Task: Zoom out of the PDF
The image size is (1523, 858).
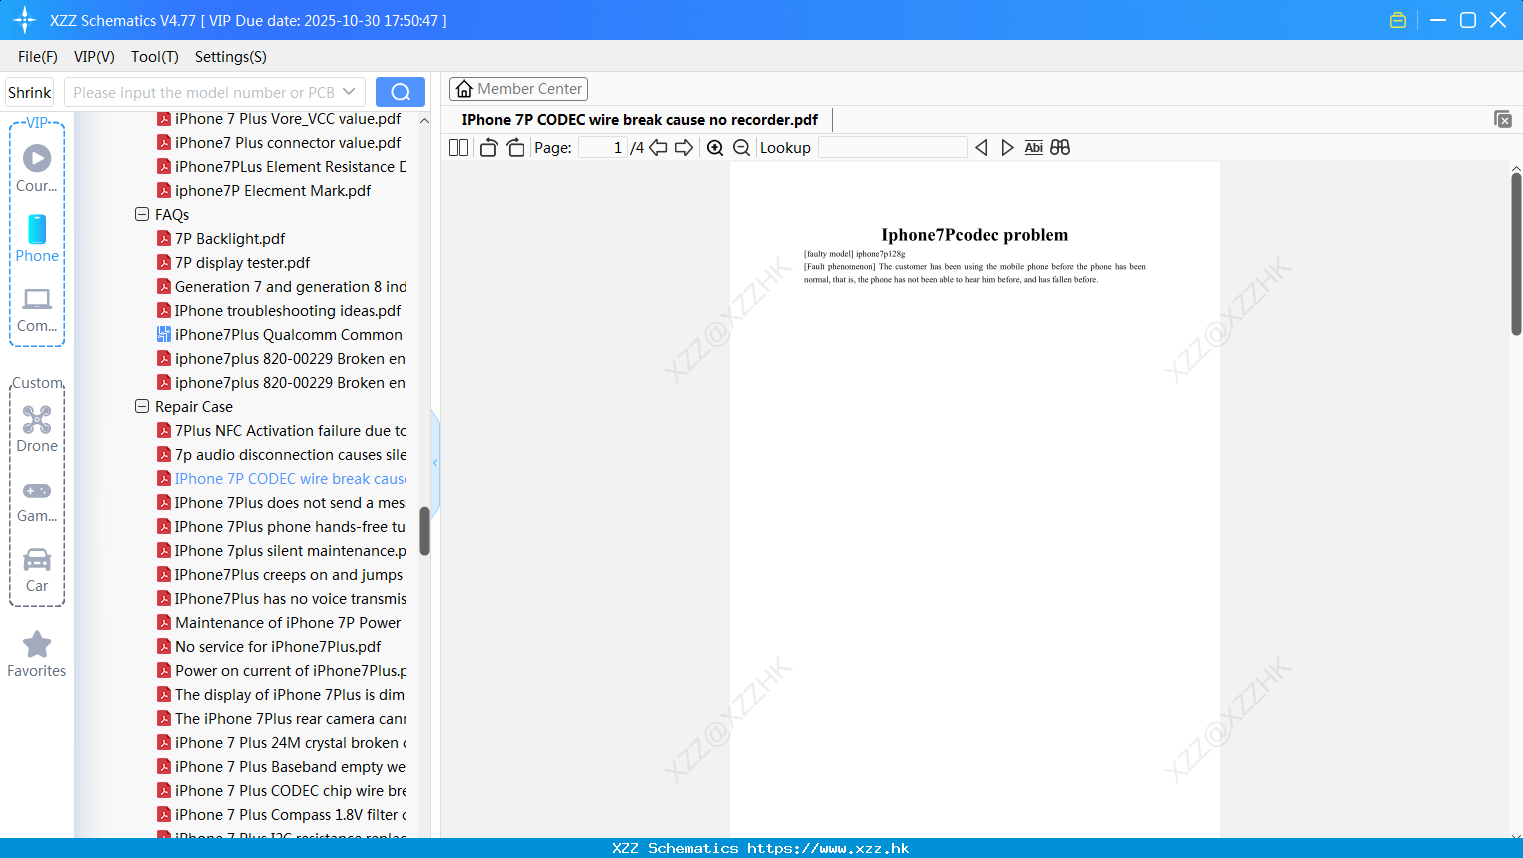Action: click(x=741, y=147)
